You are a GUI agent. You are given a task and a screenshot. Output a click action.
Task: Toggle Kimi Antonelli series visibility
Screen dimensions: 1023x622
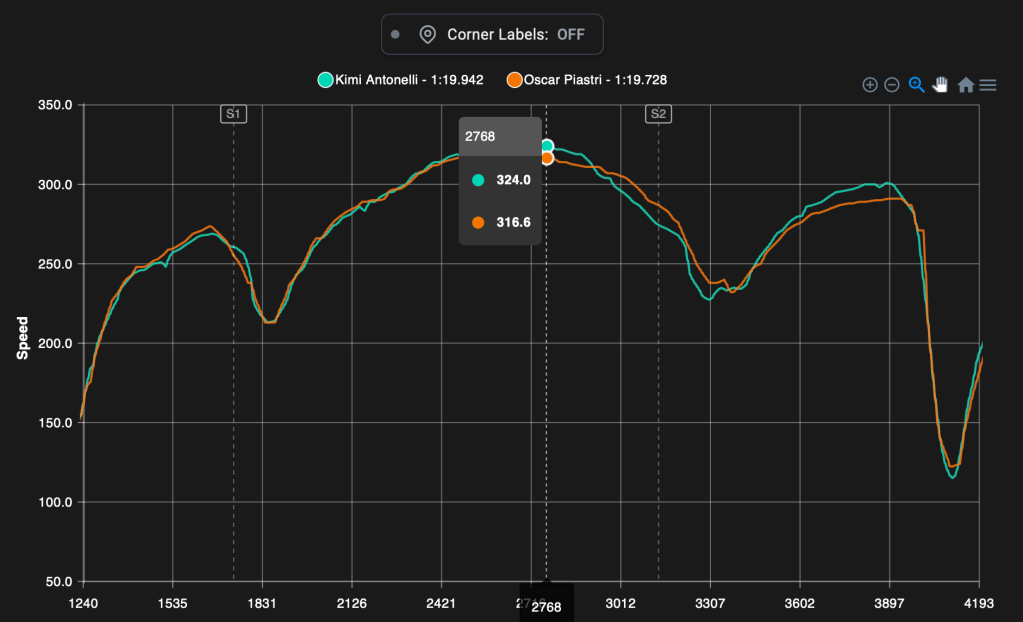coord(401,80)
